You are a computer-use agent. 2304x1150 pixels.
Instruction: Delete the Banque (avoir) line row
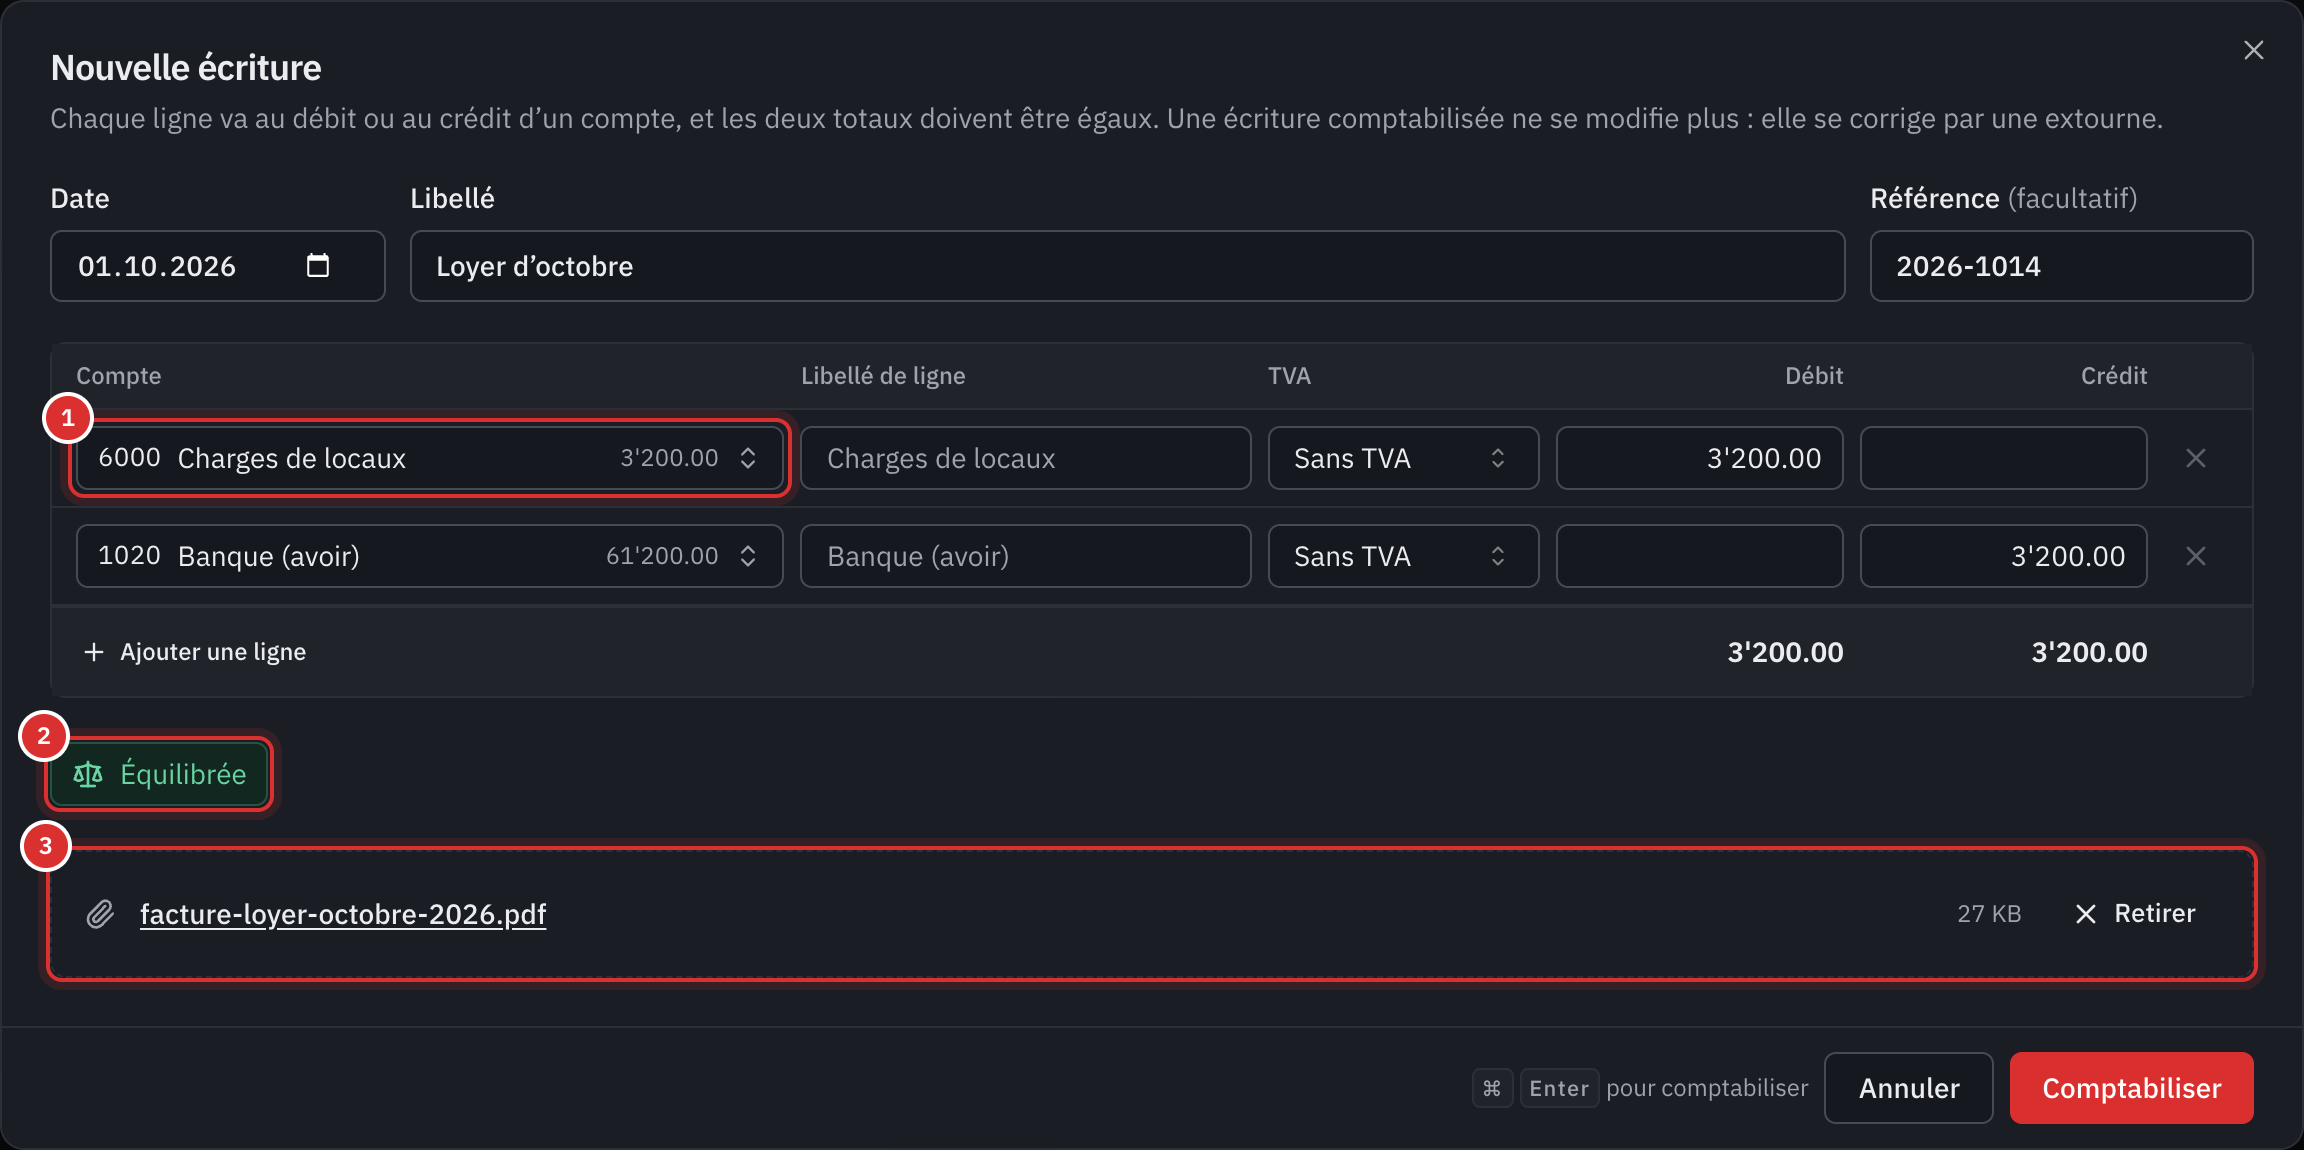[2195, 556]
